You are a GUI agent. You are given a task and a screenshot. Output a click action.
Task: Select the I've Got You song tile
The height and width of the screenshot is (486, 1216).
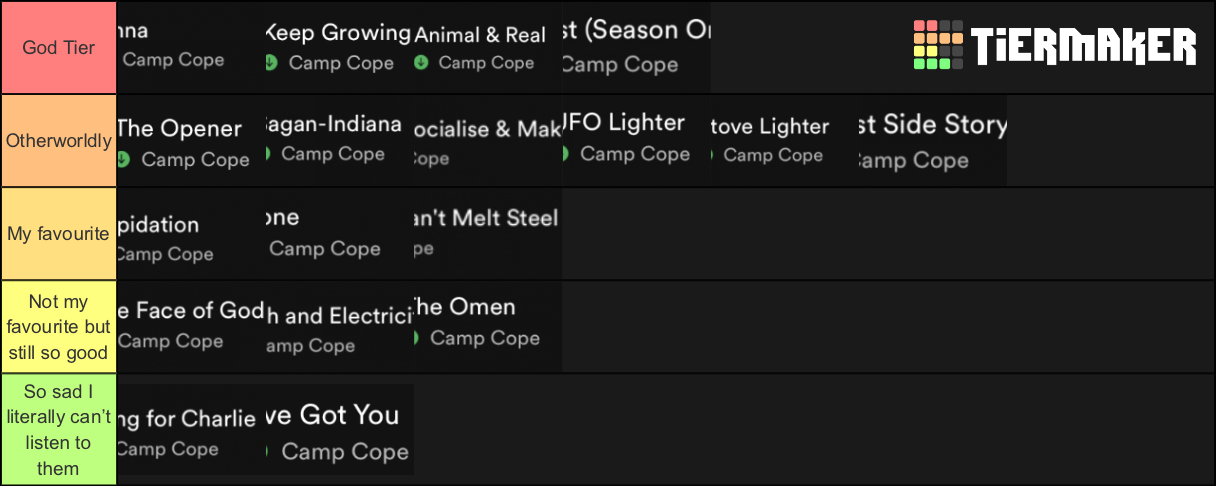click(x=339, y=430)
